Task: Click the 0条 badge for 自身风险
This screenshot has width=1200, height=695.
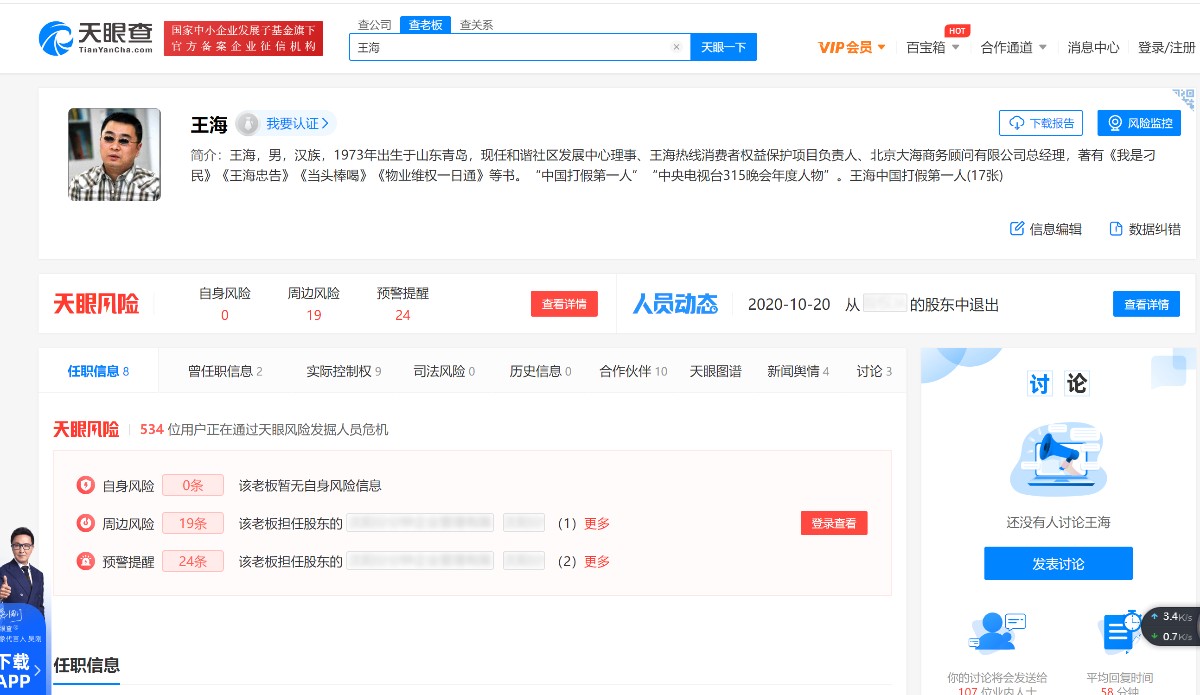Action: pyautogui.click(x=192, y=486)
